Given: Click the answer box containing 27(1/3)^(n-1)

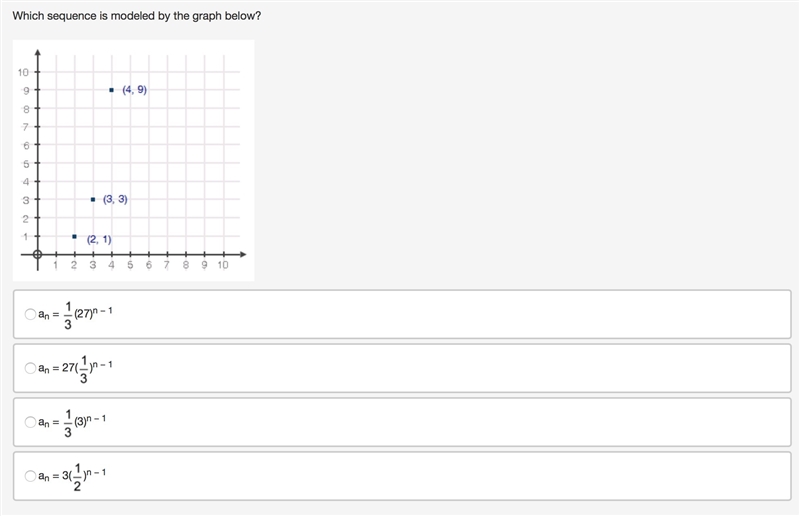Looking at the screenshot, I should coord(402,368).
